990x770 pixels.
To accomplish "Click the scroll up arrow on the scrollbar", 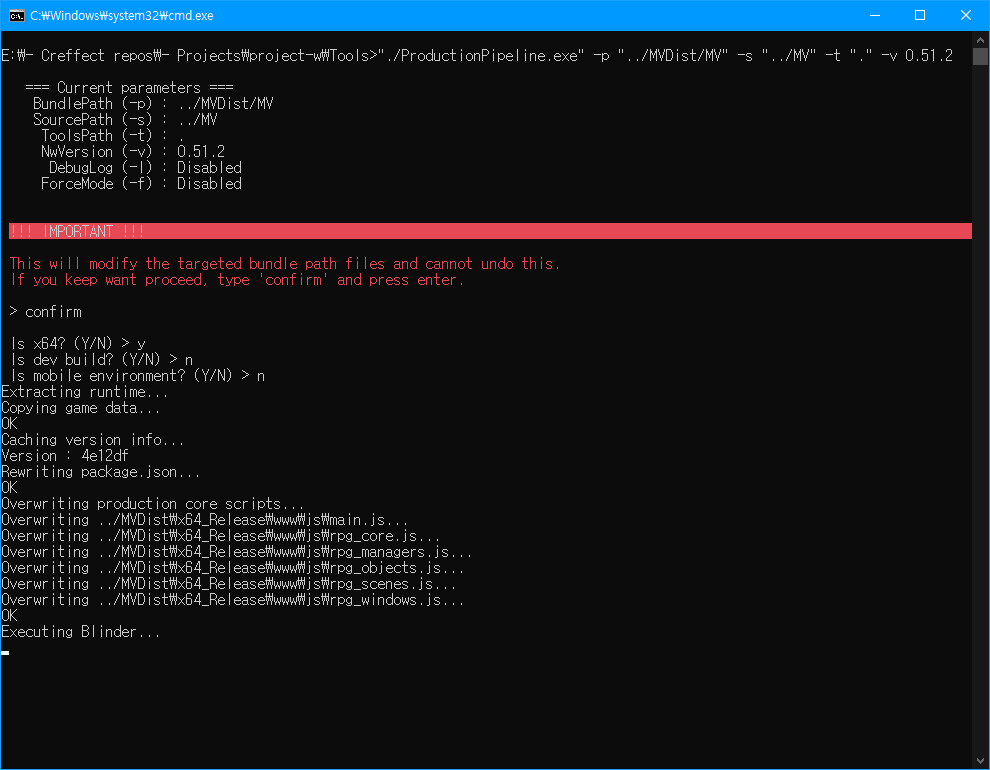I will click(981, 39).
